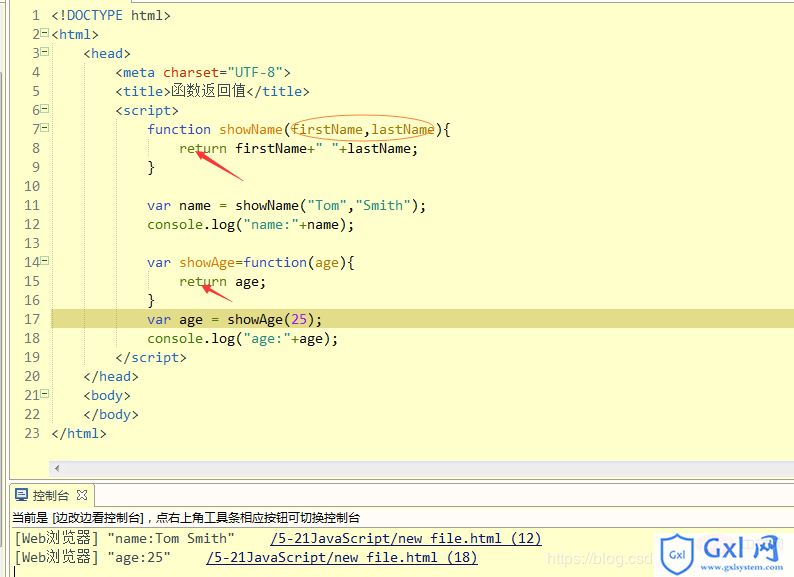Click line number 17 in the gutter
Screen dimensions: 794x577
[32, 320]
